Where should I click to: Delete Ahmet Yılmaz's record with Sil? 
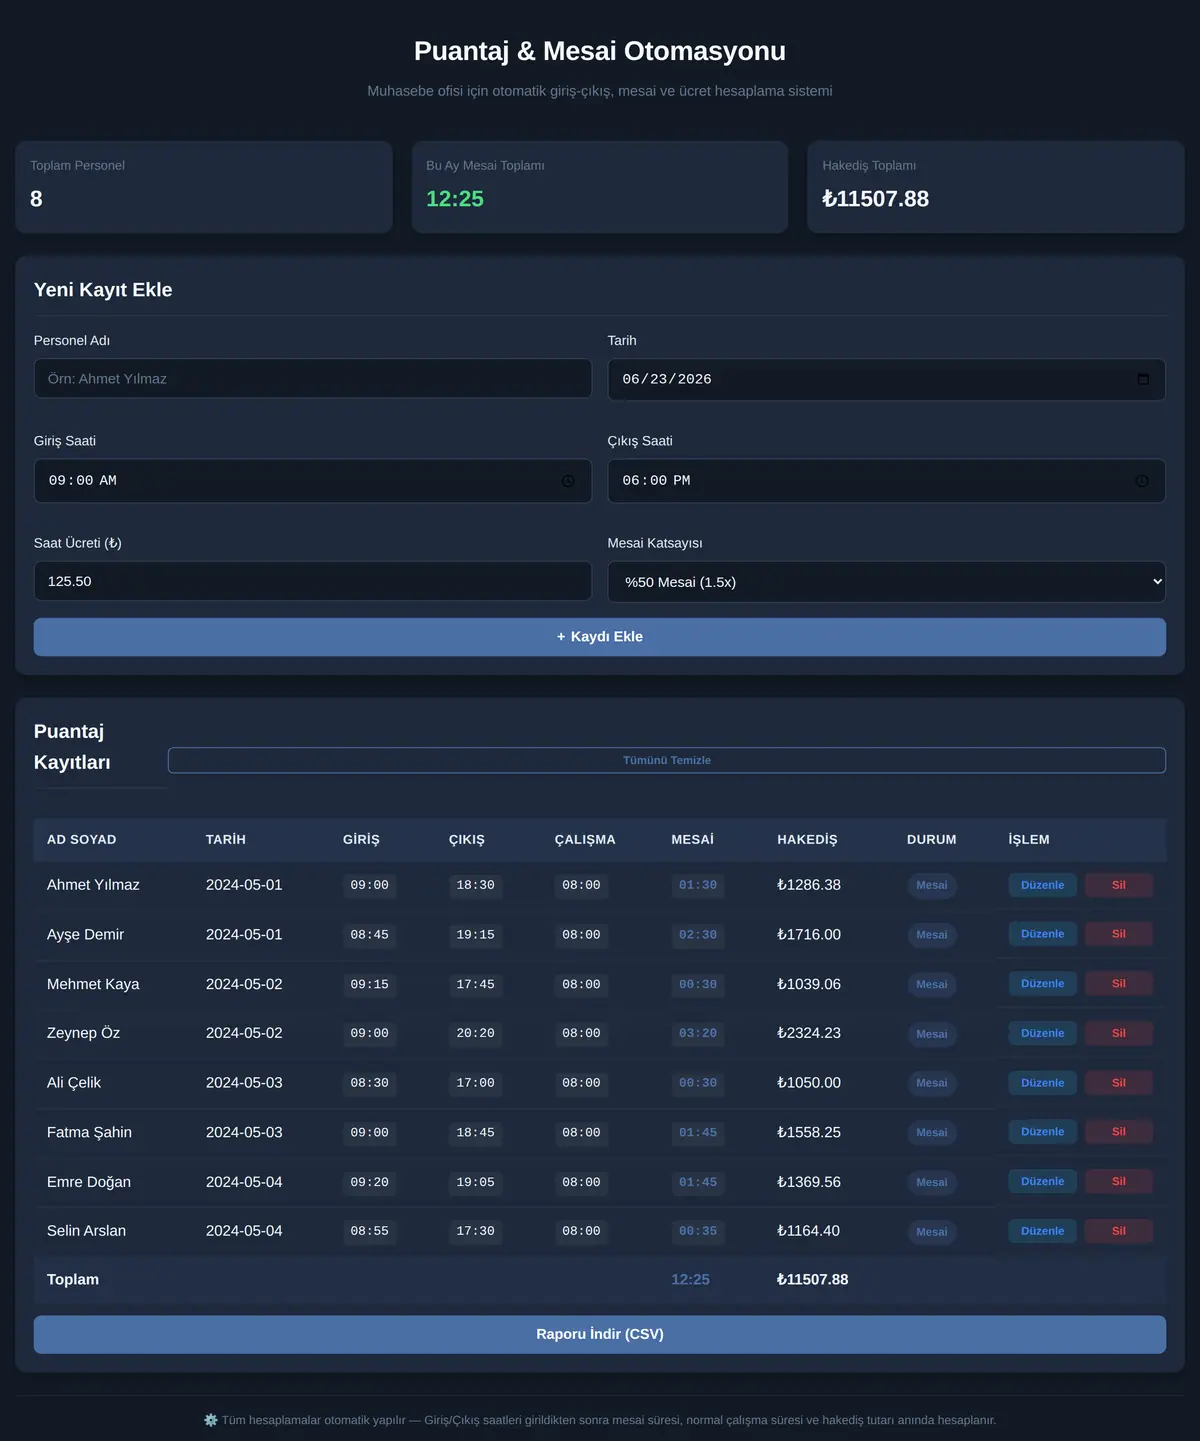(1119, 885)
